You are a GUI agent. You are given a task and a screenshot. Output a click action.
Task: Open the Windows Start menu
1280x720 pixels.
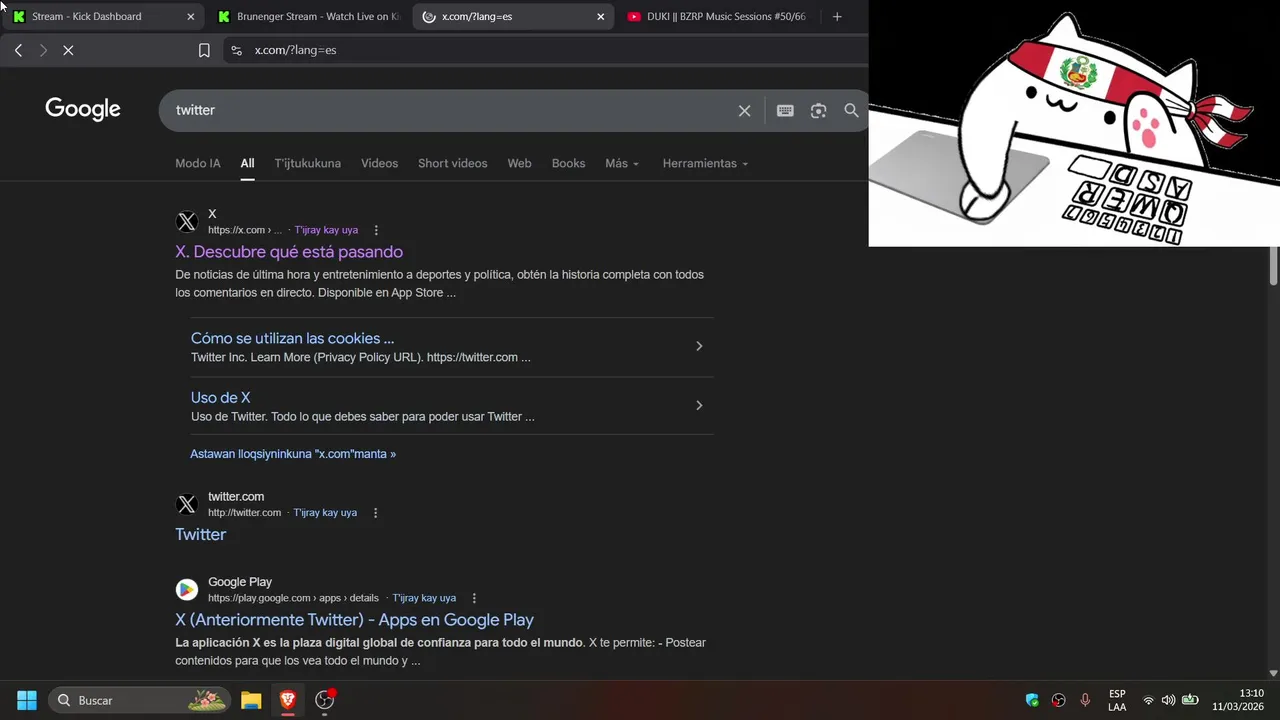pos(27,700)
